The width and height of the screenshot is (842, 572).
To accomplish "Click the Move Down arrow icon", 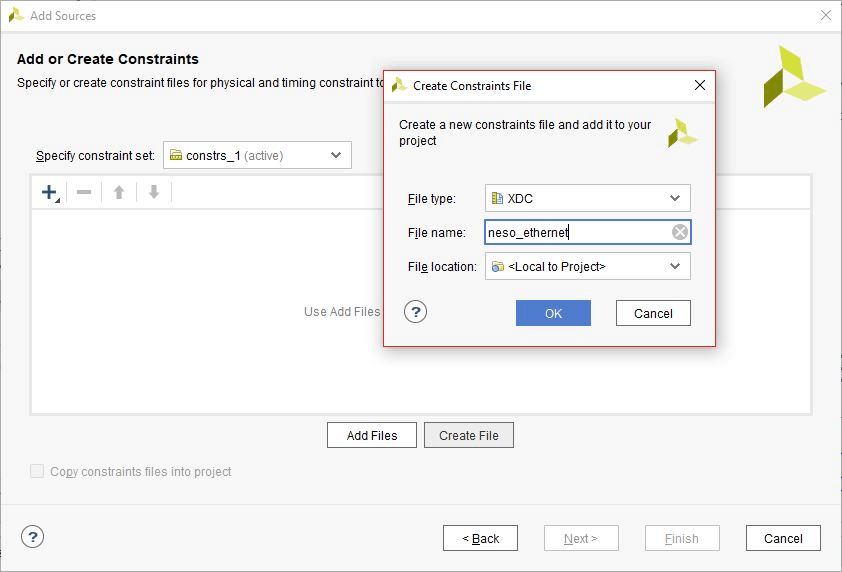I will click(154, 192).
